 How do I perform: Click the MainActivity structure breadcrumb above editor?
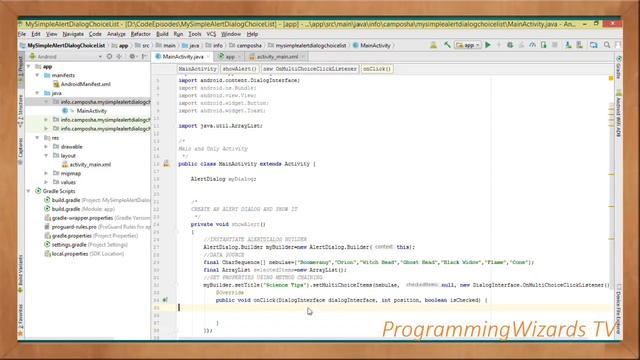(x=198, y=69)
